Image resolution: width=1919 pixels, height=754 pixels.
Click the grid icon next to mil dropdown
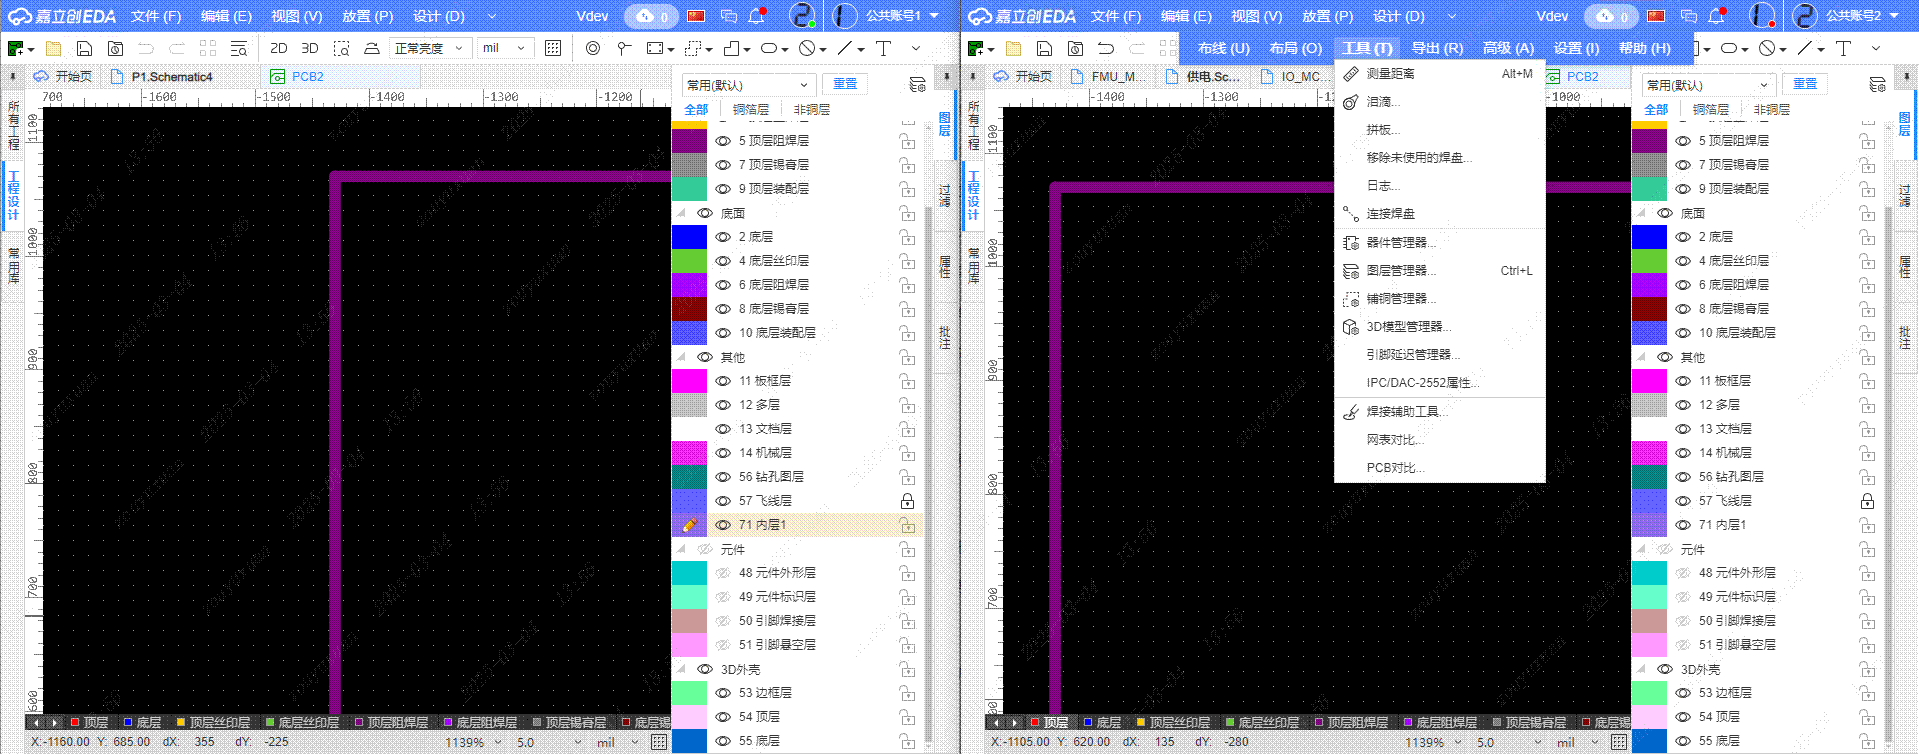coord(553,48)
